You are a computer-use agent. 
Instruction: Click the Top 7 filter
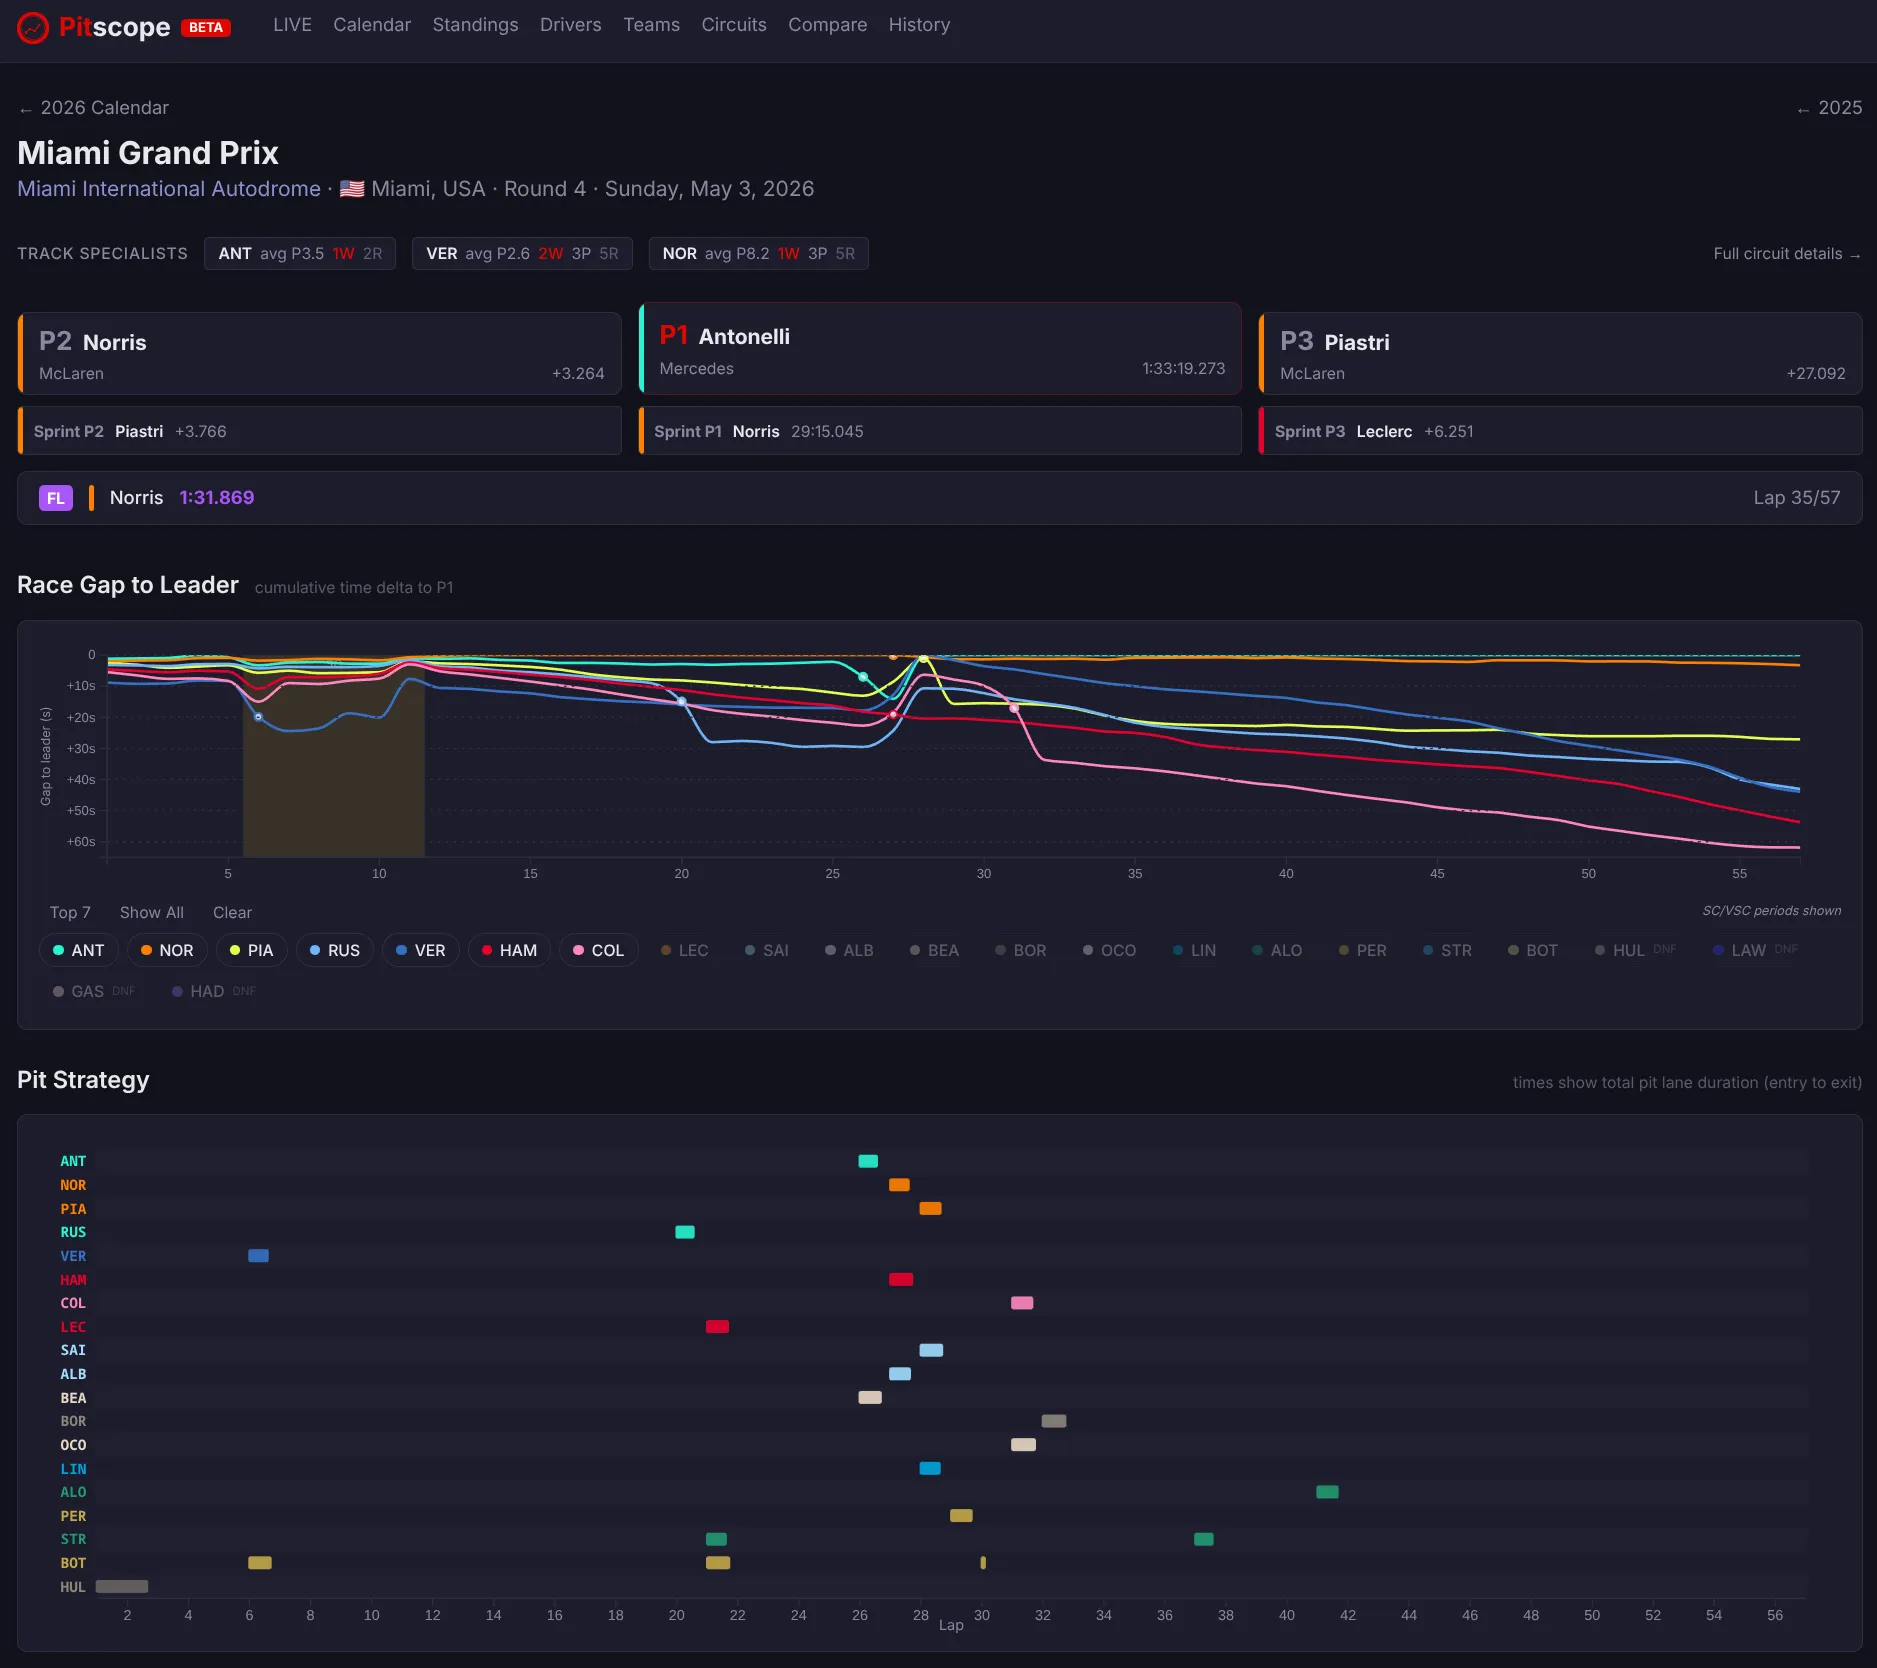coord(70,913)
